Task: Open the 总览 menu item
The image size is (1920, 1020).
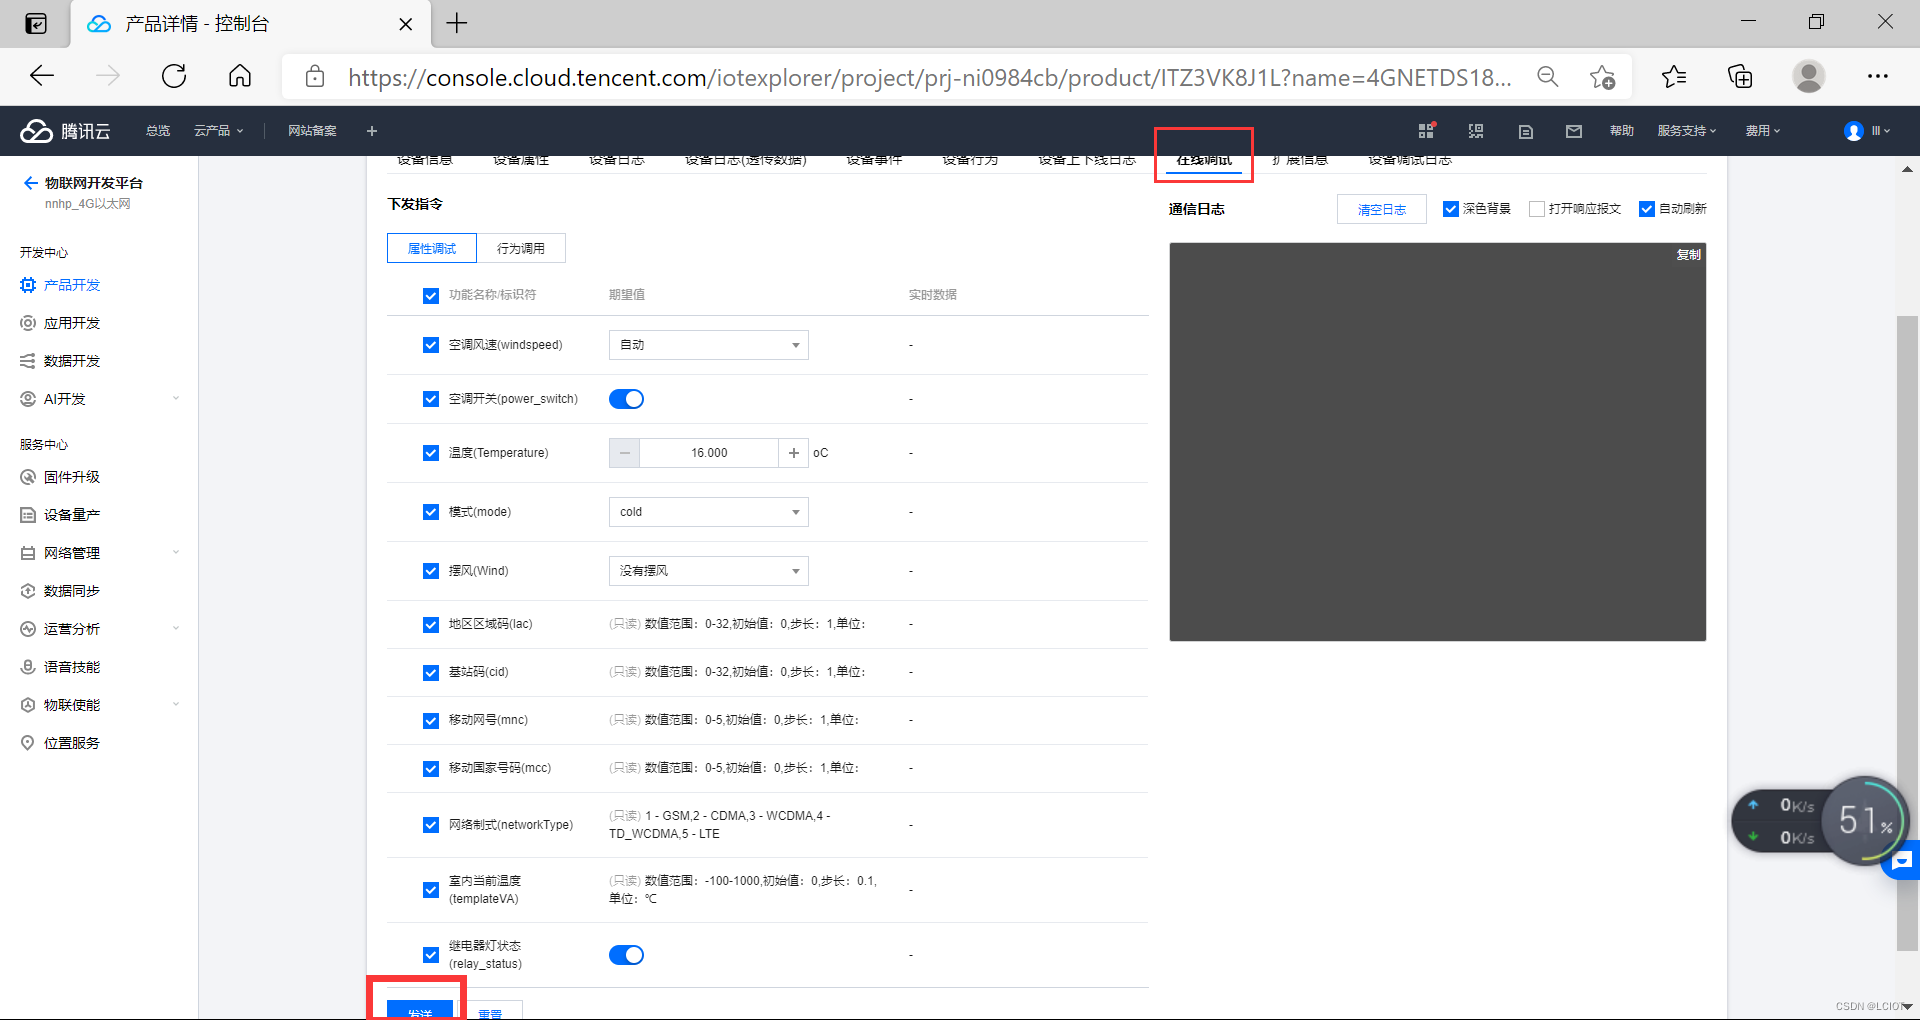Action: point(158,131)
